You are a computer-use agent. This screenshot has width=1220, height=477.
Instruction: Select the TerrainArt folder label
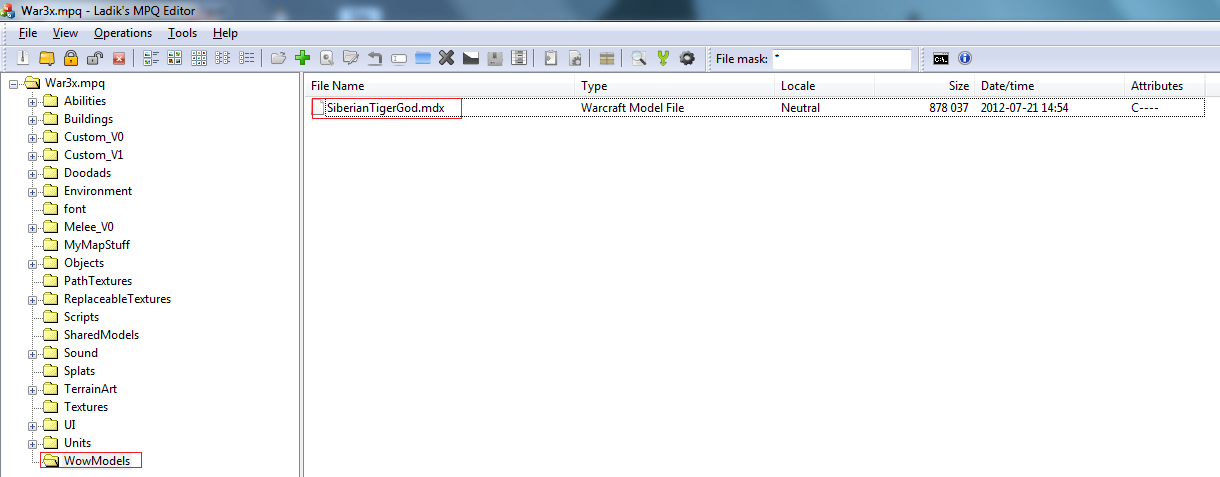pyautogui.click(x=90, y=389)
